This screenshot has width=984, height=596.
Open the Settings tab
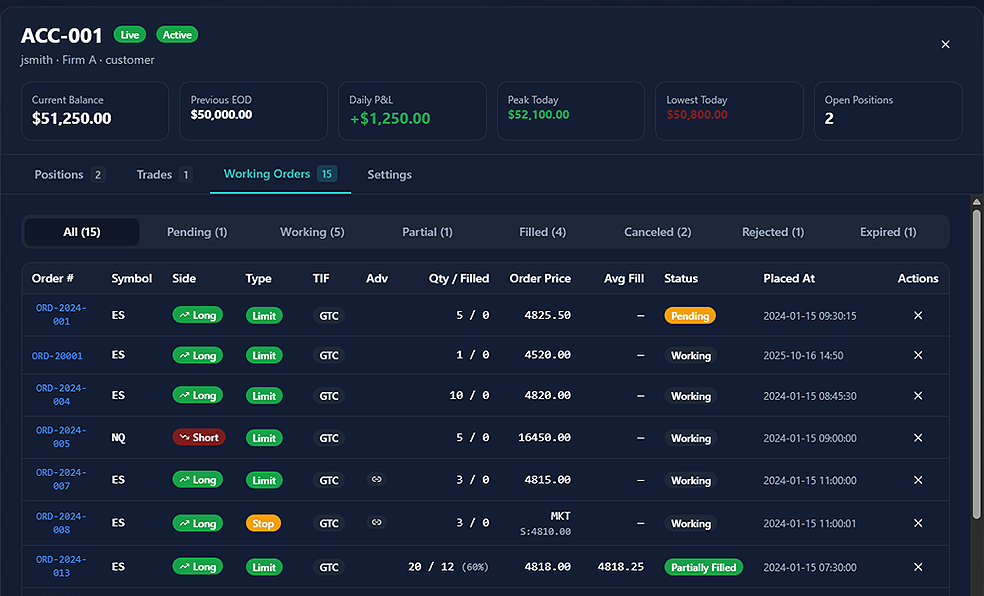tap(389, 174)
